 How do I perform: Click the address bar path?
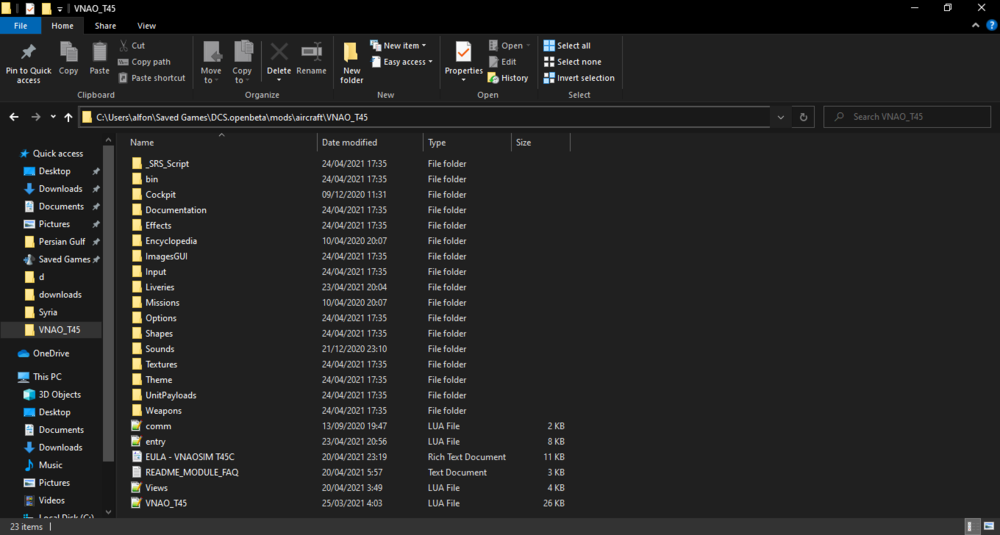coord(232,117)
